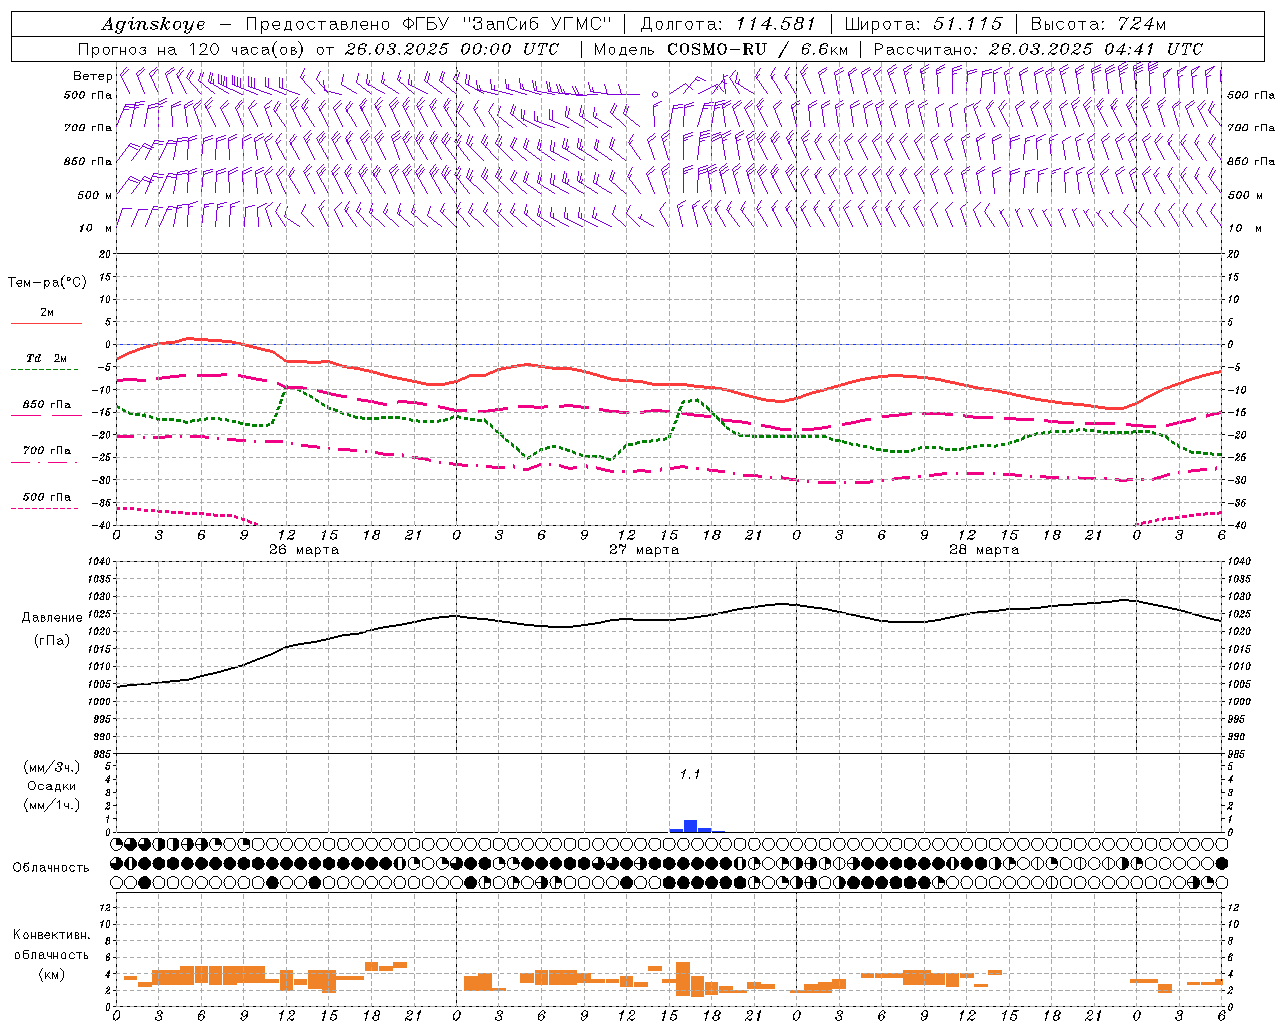Click the '10 м' wind level label on the left
The width and height of the screenshot is (1280, 1024).
point(96,228)
